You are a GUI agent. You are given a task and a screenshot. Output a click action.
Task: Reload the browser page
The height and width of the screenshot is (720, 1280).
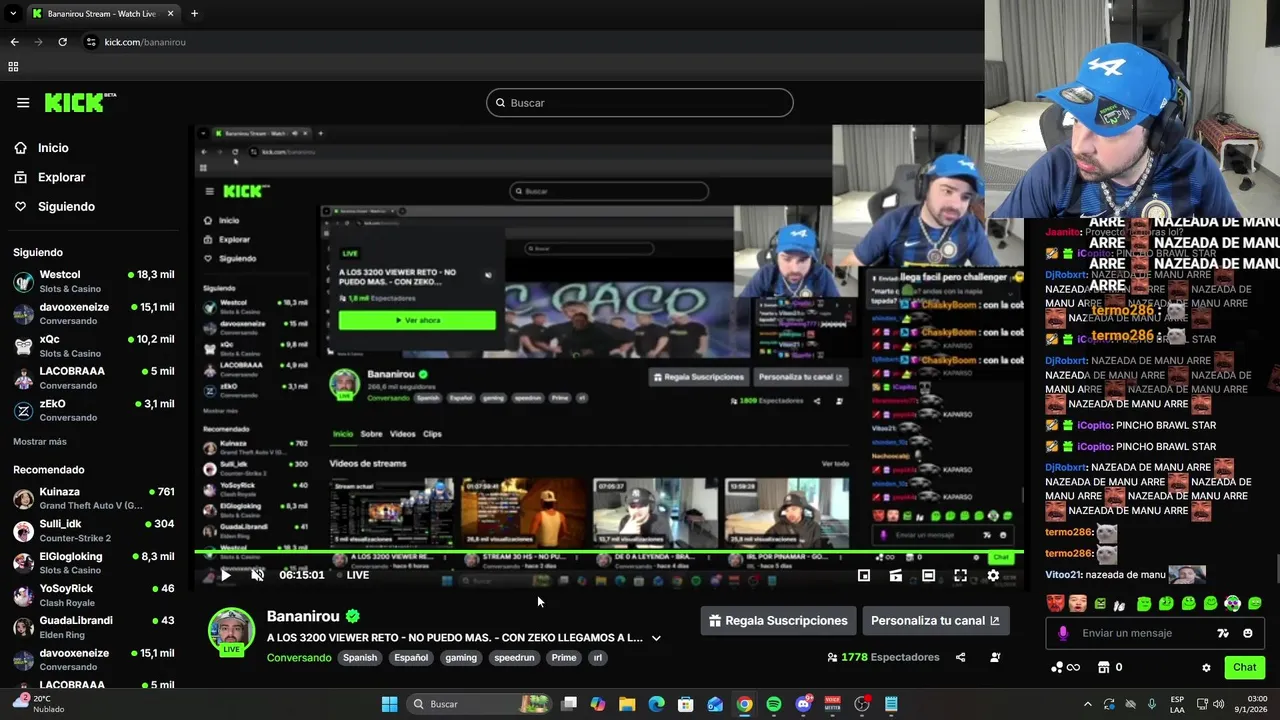point(62,42)
